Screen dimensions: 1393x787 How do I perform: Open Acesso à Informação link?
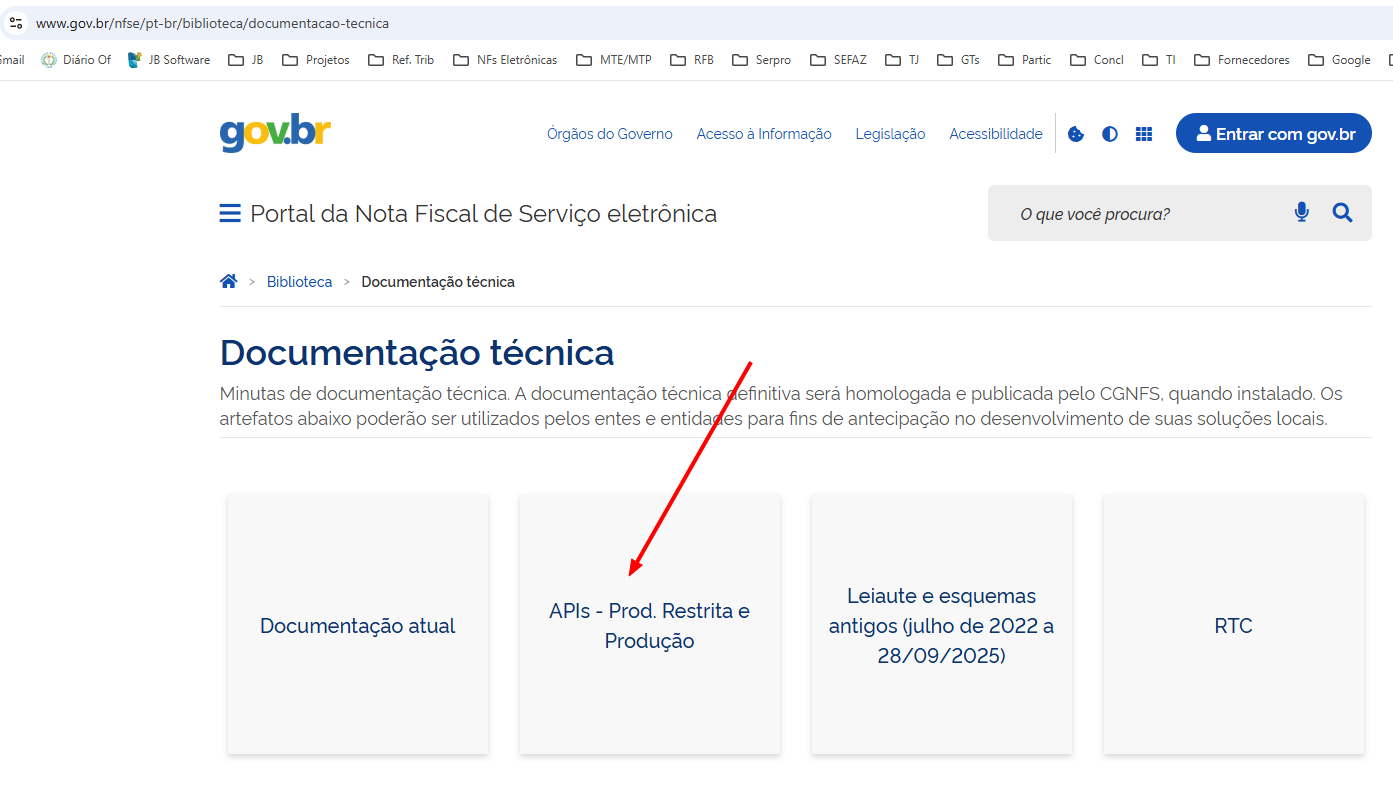pyautogui.click(x=764, y=134)
